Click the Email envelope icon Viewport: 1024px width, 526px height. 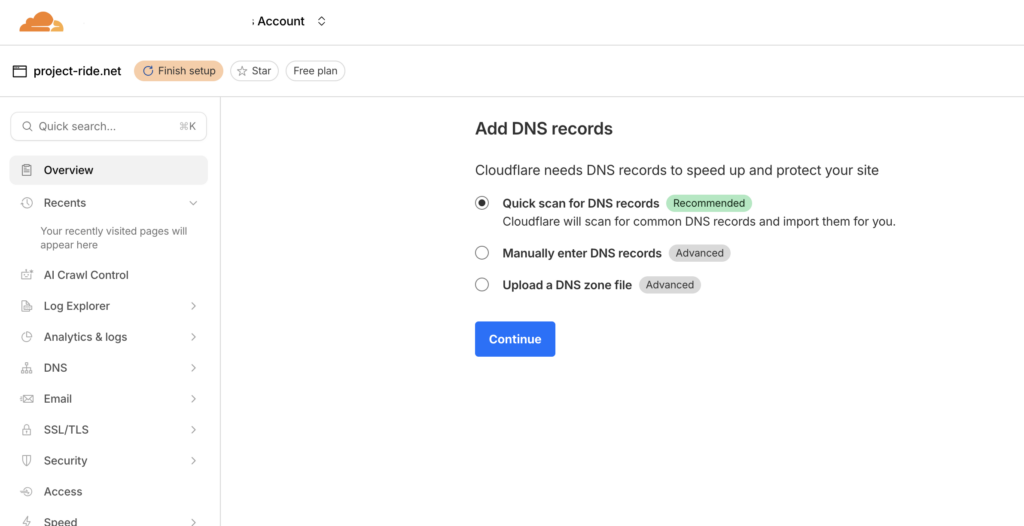pos(26,399)
